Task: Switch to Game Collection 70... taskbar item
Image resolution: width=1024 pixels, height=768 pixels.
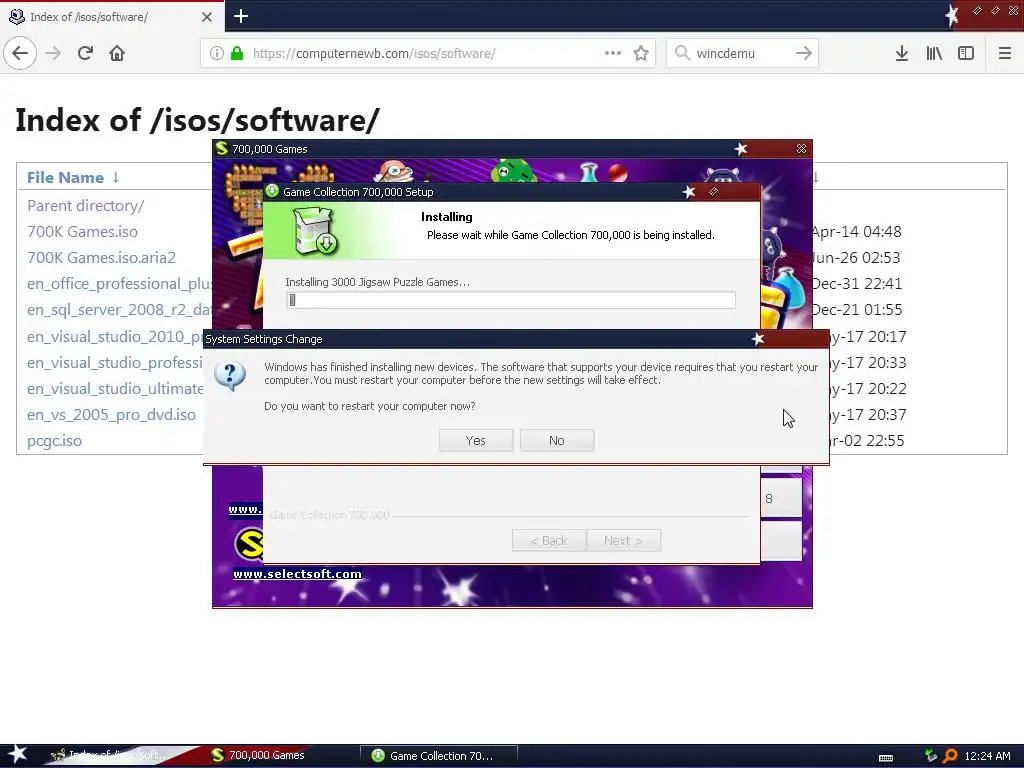Action: [x=439, y=756]
